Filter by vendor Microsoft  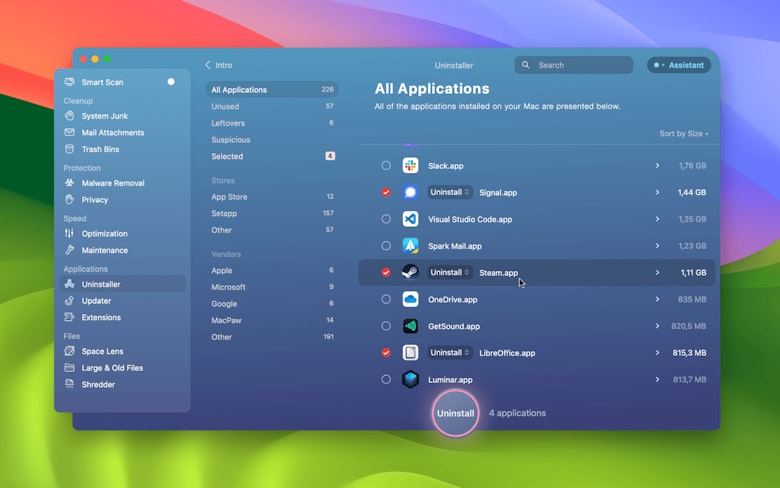pos(272,287)
